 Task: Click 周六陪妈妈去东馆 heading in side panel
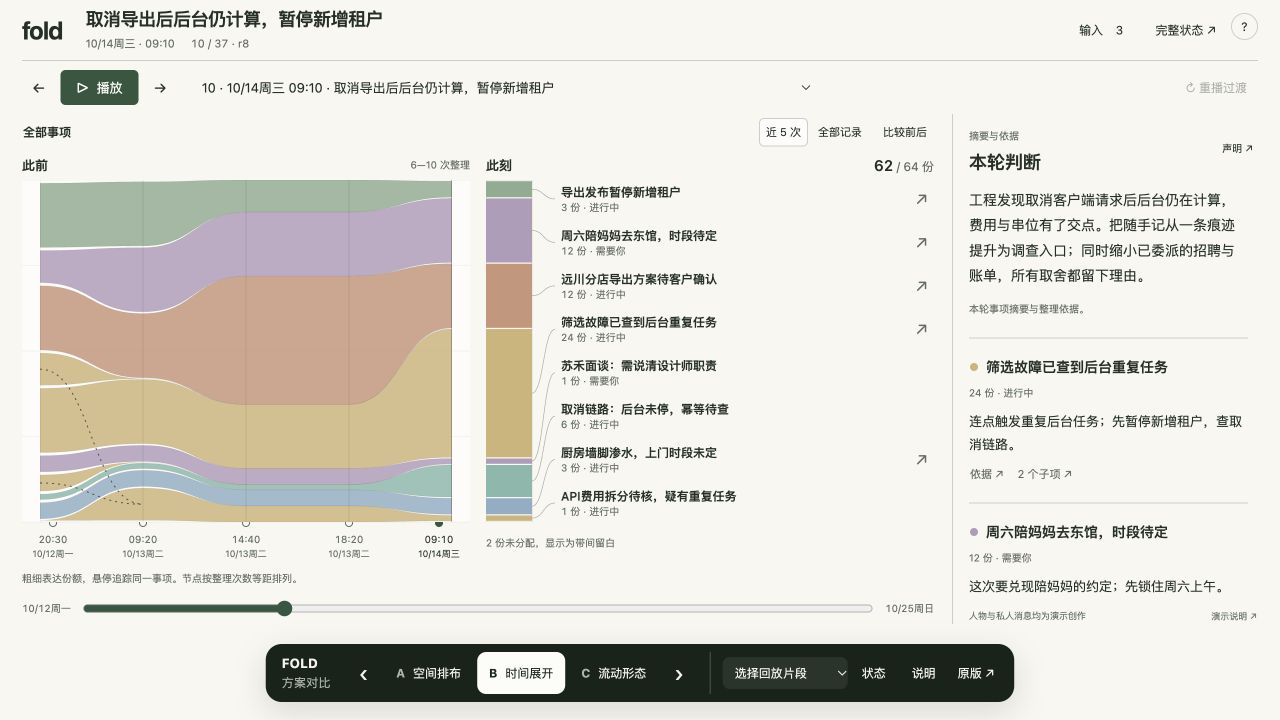(x=1076, y=532)
